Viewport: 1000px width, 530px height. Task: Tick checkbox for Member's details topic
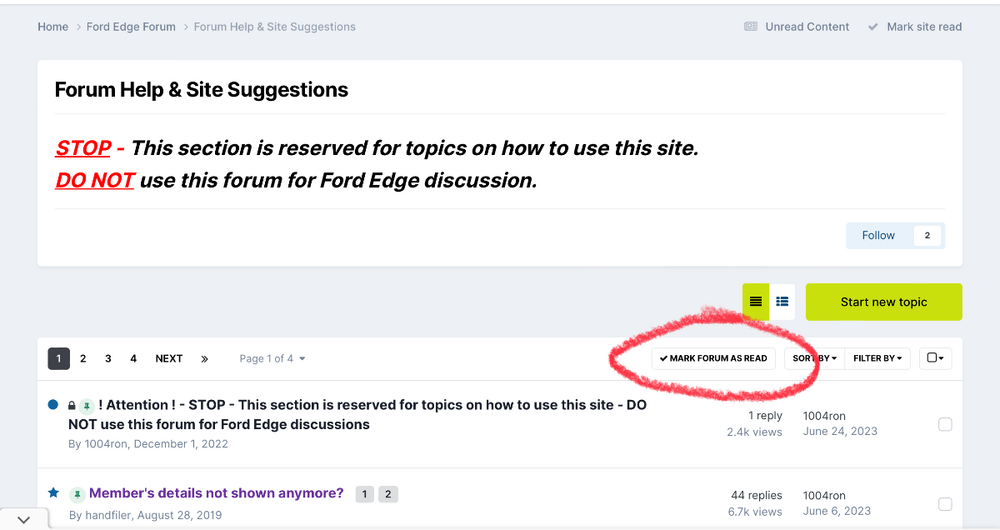[x=945, y=504]
